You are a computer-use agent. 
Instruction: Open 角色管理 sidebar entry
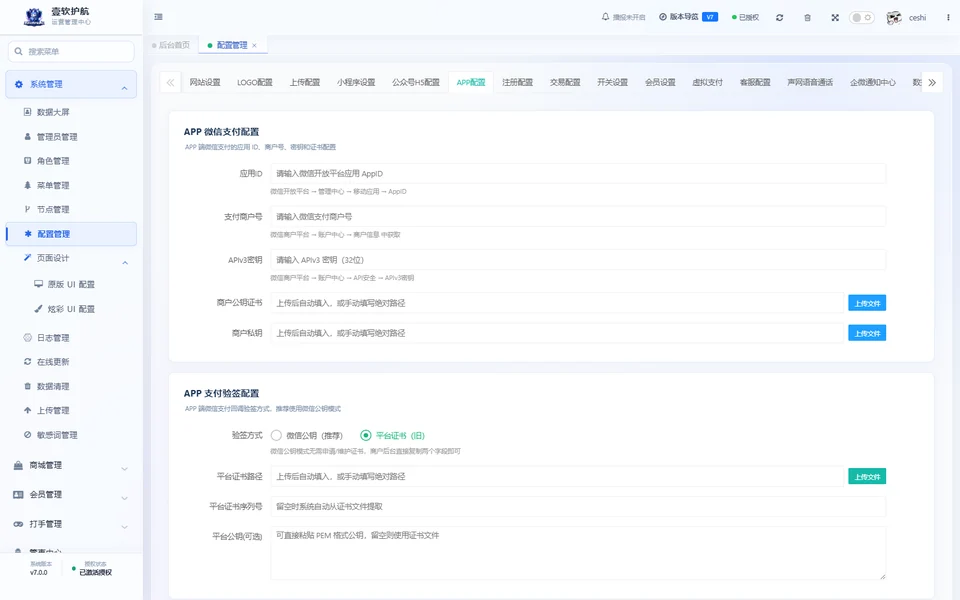(x=53, y=161)
